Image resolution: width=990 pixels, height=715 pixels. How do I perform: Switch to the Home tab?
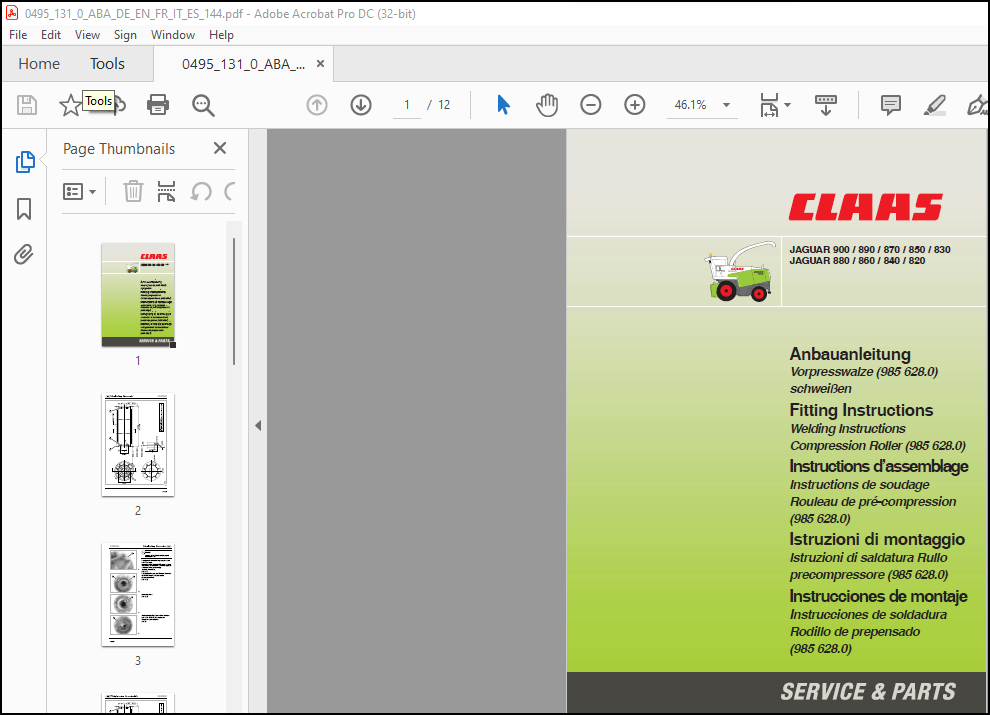[39, 64]
